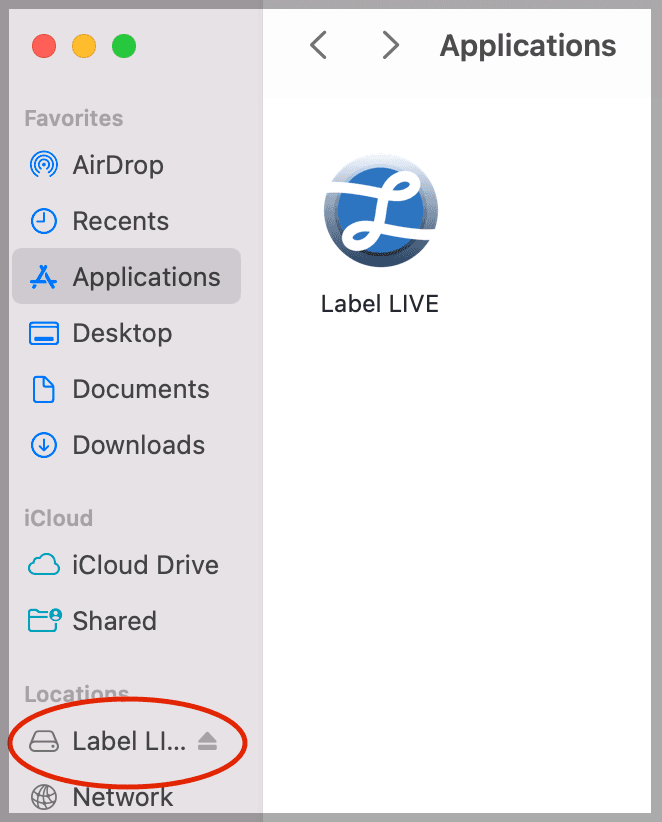Click the Applications window title

pos(528,45)
